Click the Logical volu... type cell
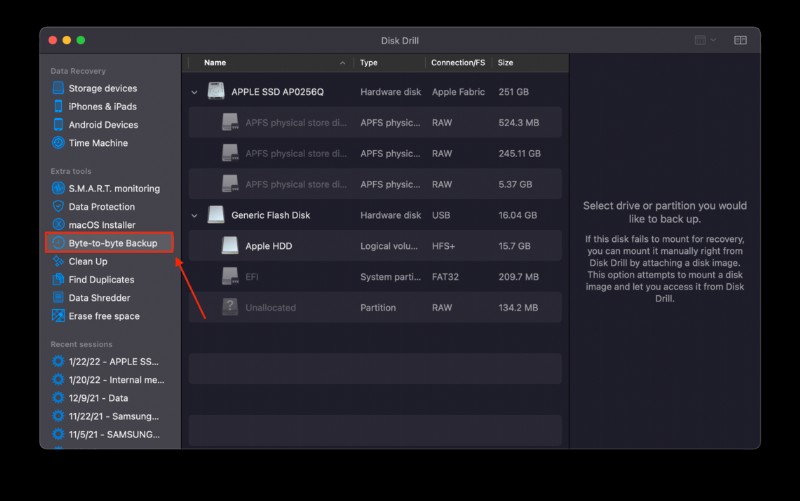 (389, 246)
